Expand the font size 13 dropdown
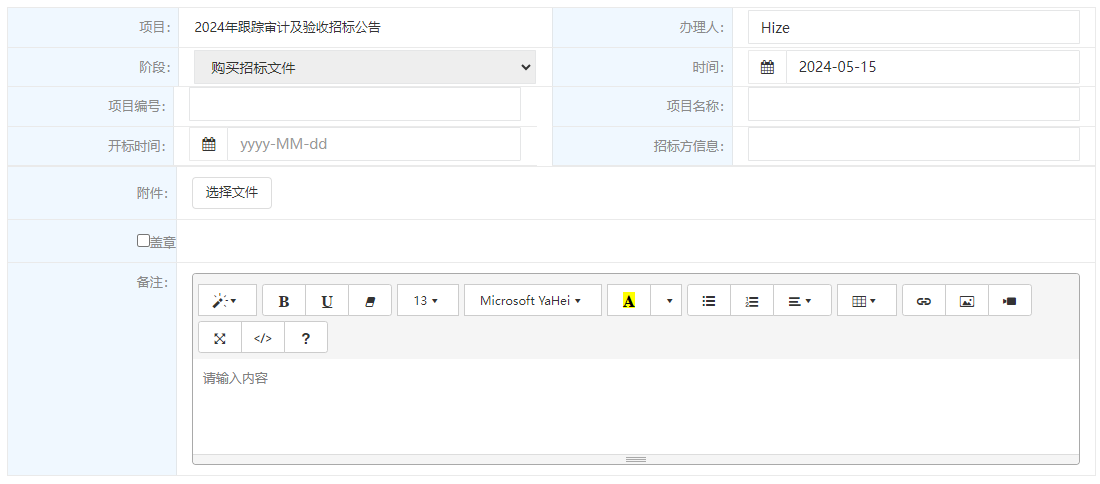1100x484 pixels. (x=427, y=301)
